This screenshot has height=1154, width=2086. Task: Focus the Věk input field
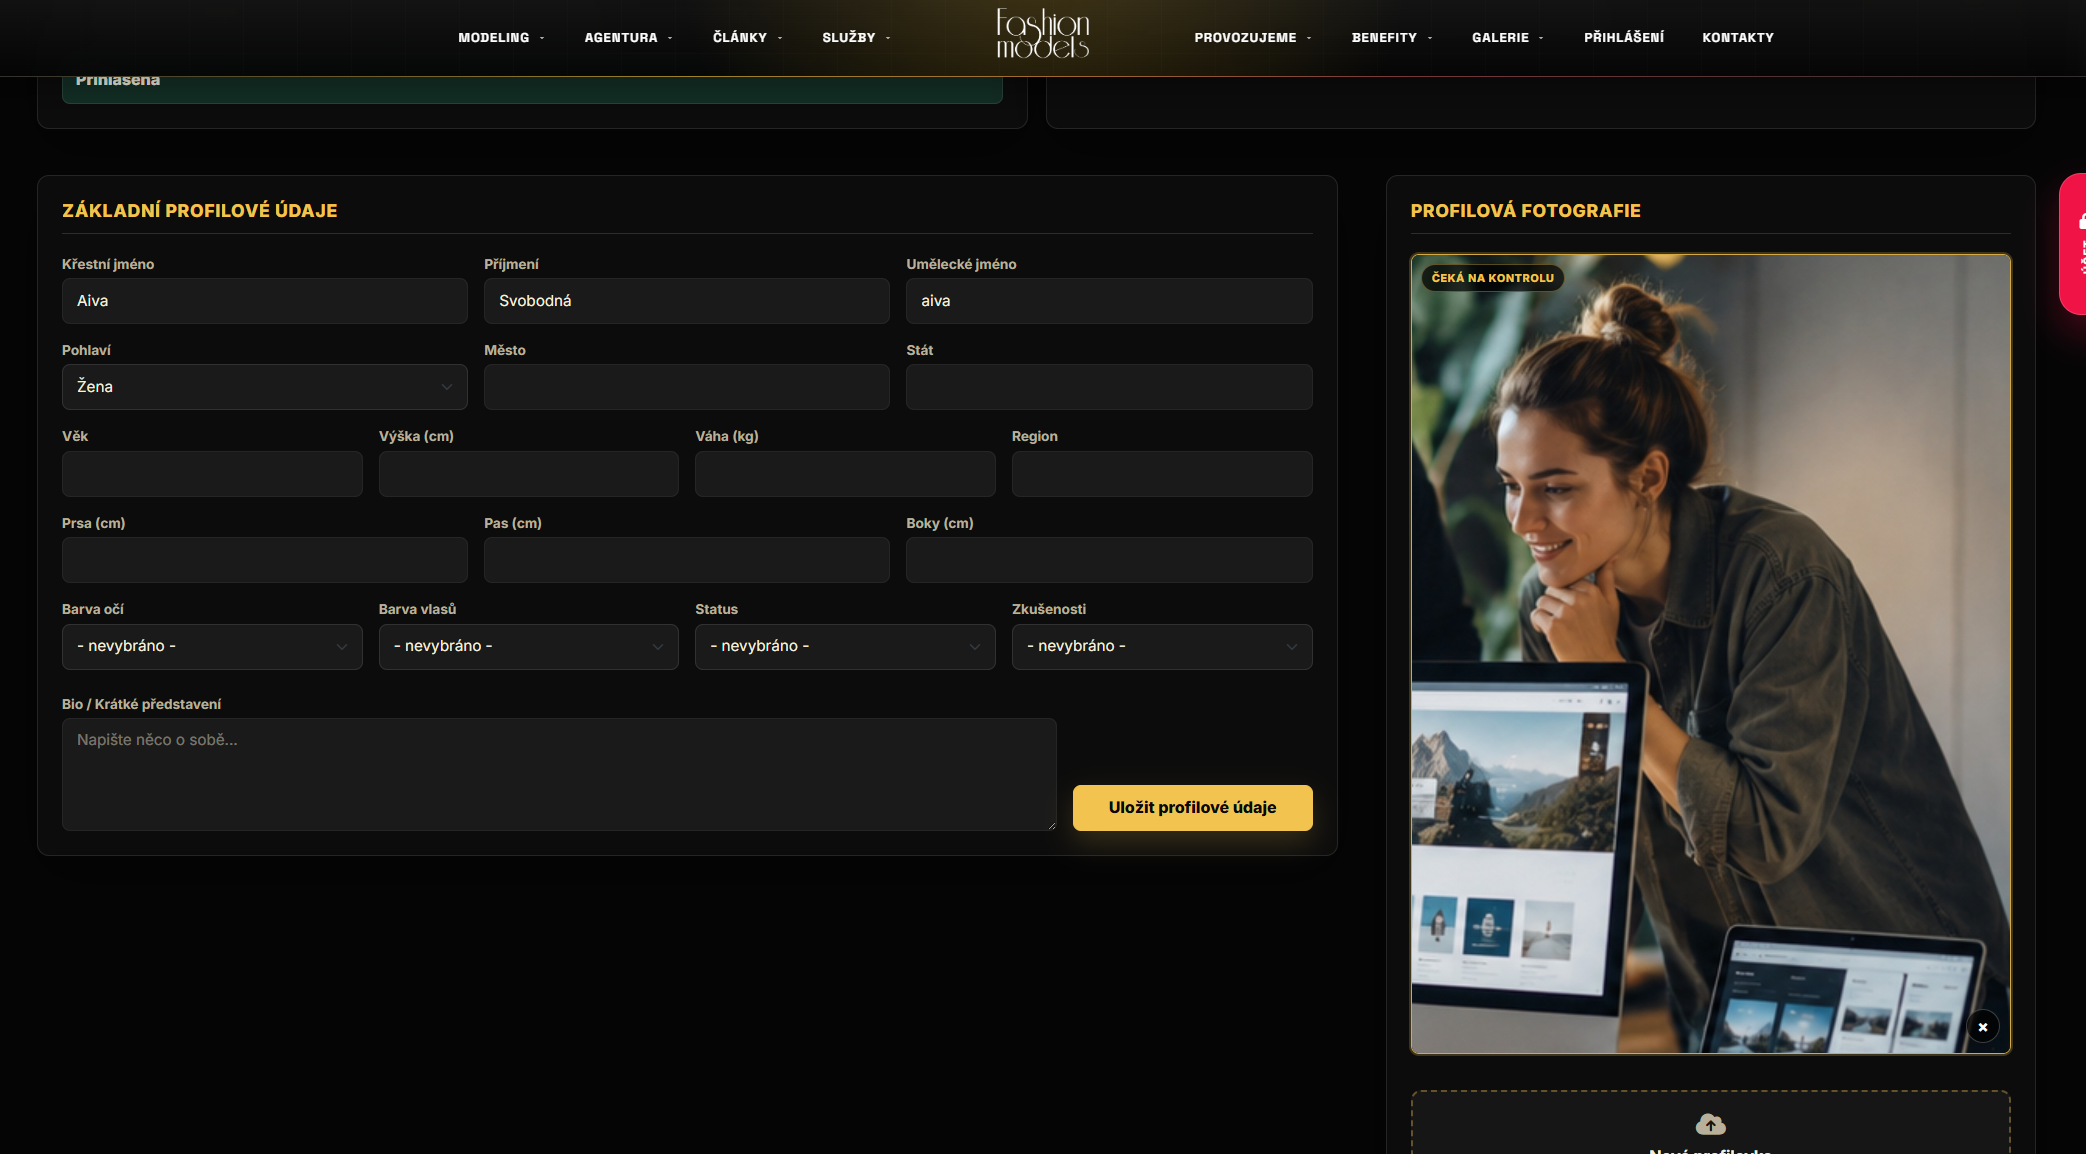212,474
